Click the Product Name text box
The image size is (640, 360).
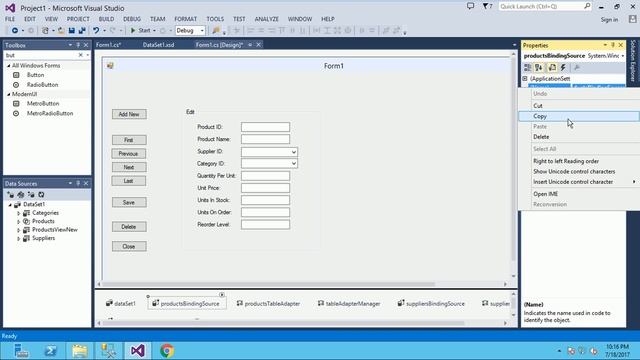click(x=265, y=139)
